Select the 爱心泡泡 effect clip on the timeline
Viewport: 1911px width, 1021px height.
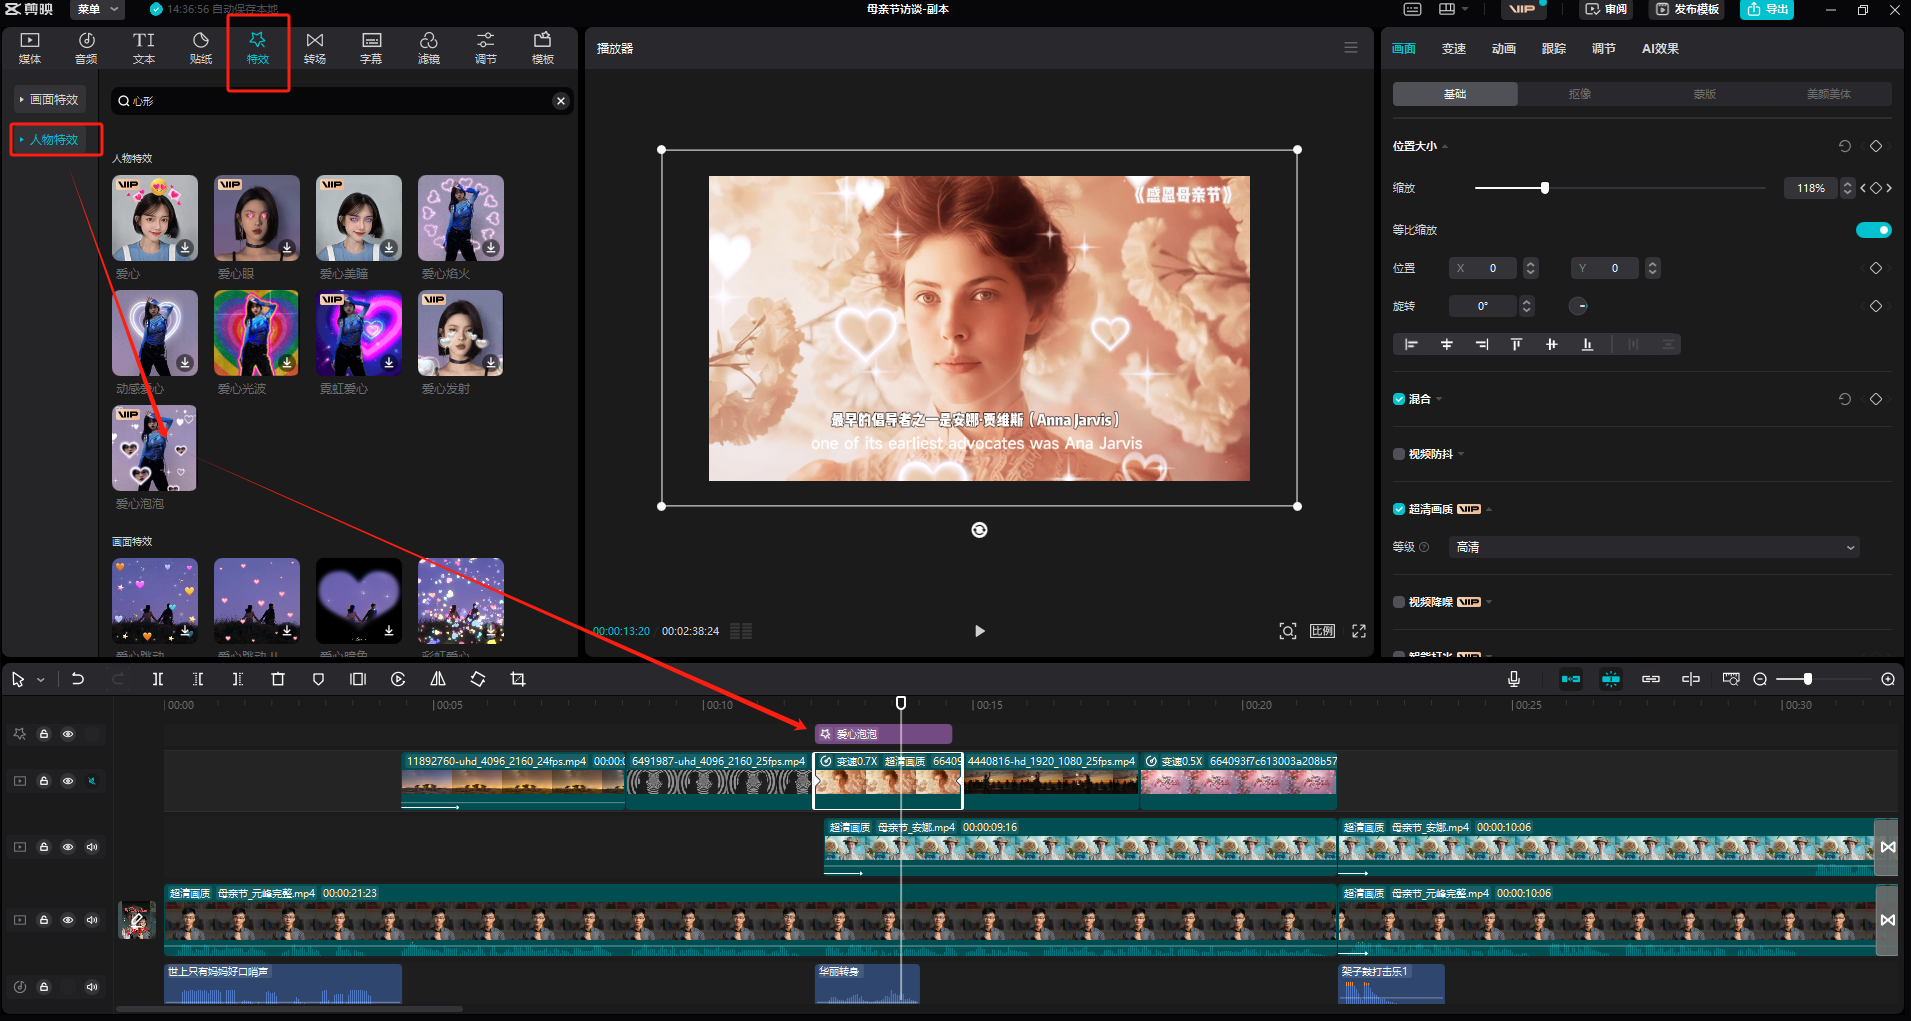[x=883, y=734]
